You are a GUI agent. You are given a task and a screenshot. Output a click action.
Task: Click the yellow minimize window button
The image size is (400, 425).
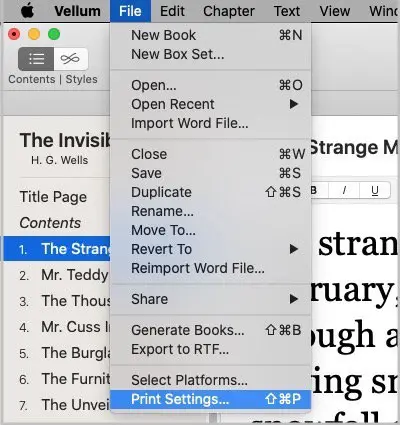[x=34, y=34]
